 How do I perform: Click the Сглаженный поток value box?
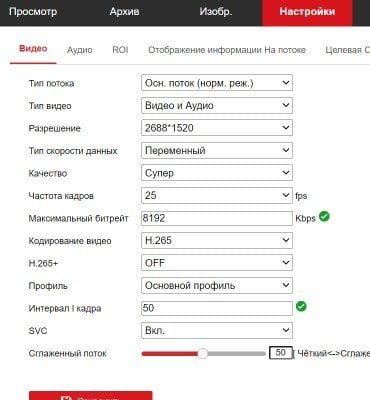point(281,353)
